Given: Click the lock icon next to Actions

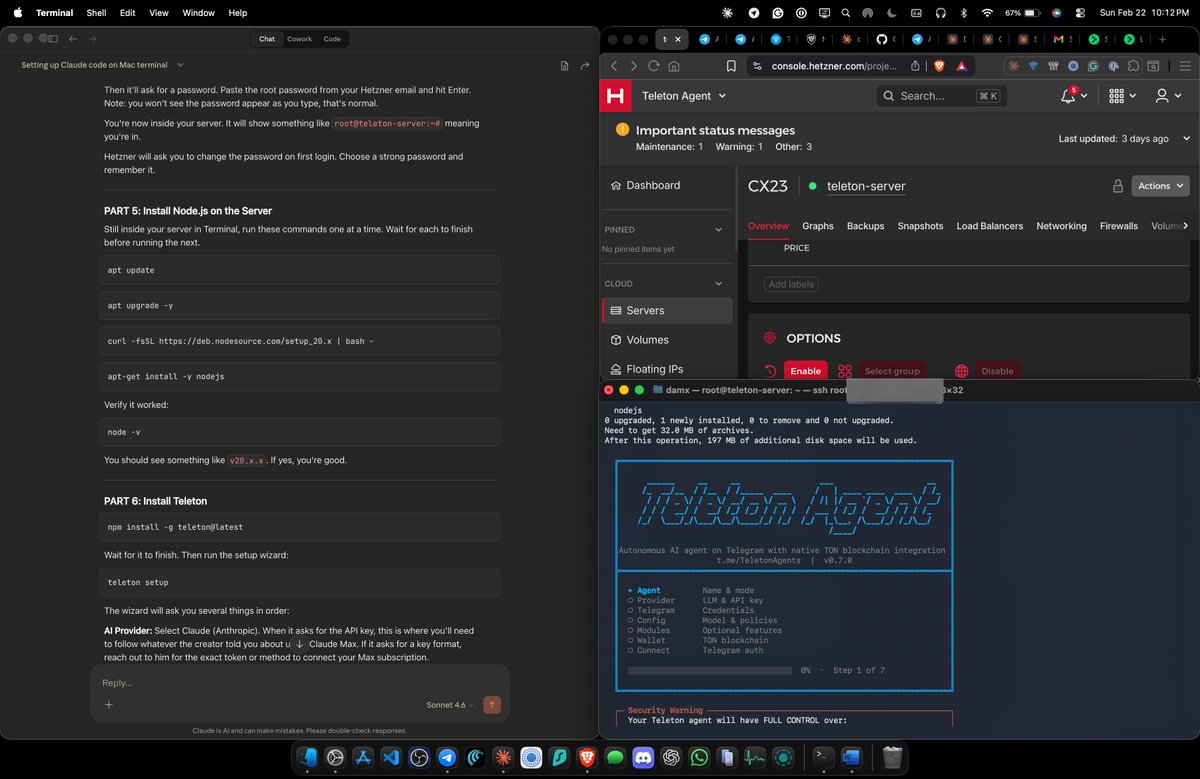Looking at the screenshot, I should click(x=1118, y=186).
